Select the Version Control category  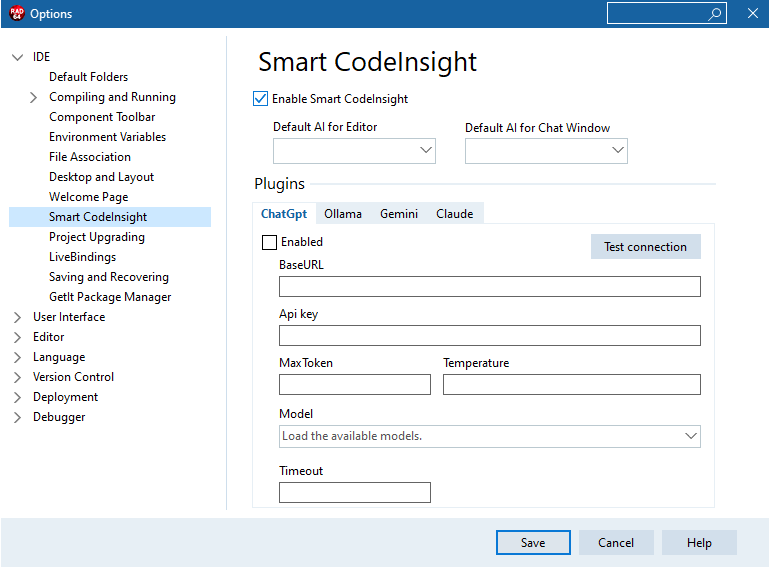pos(74,377)
